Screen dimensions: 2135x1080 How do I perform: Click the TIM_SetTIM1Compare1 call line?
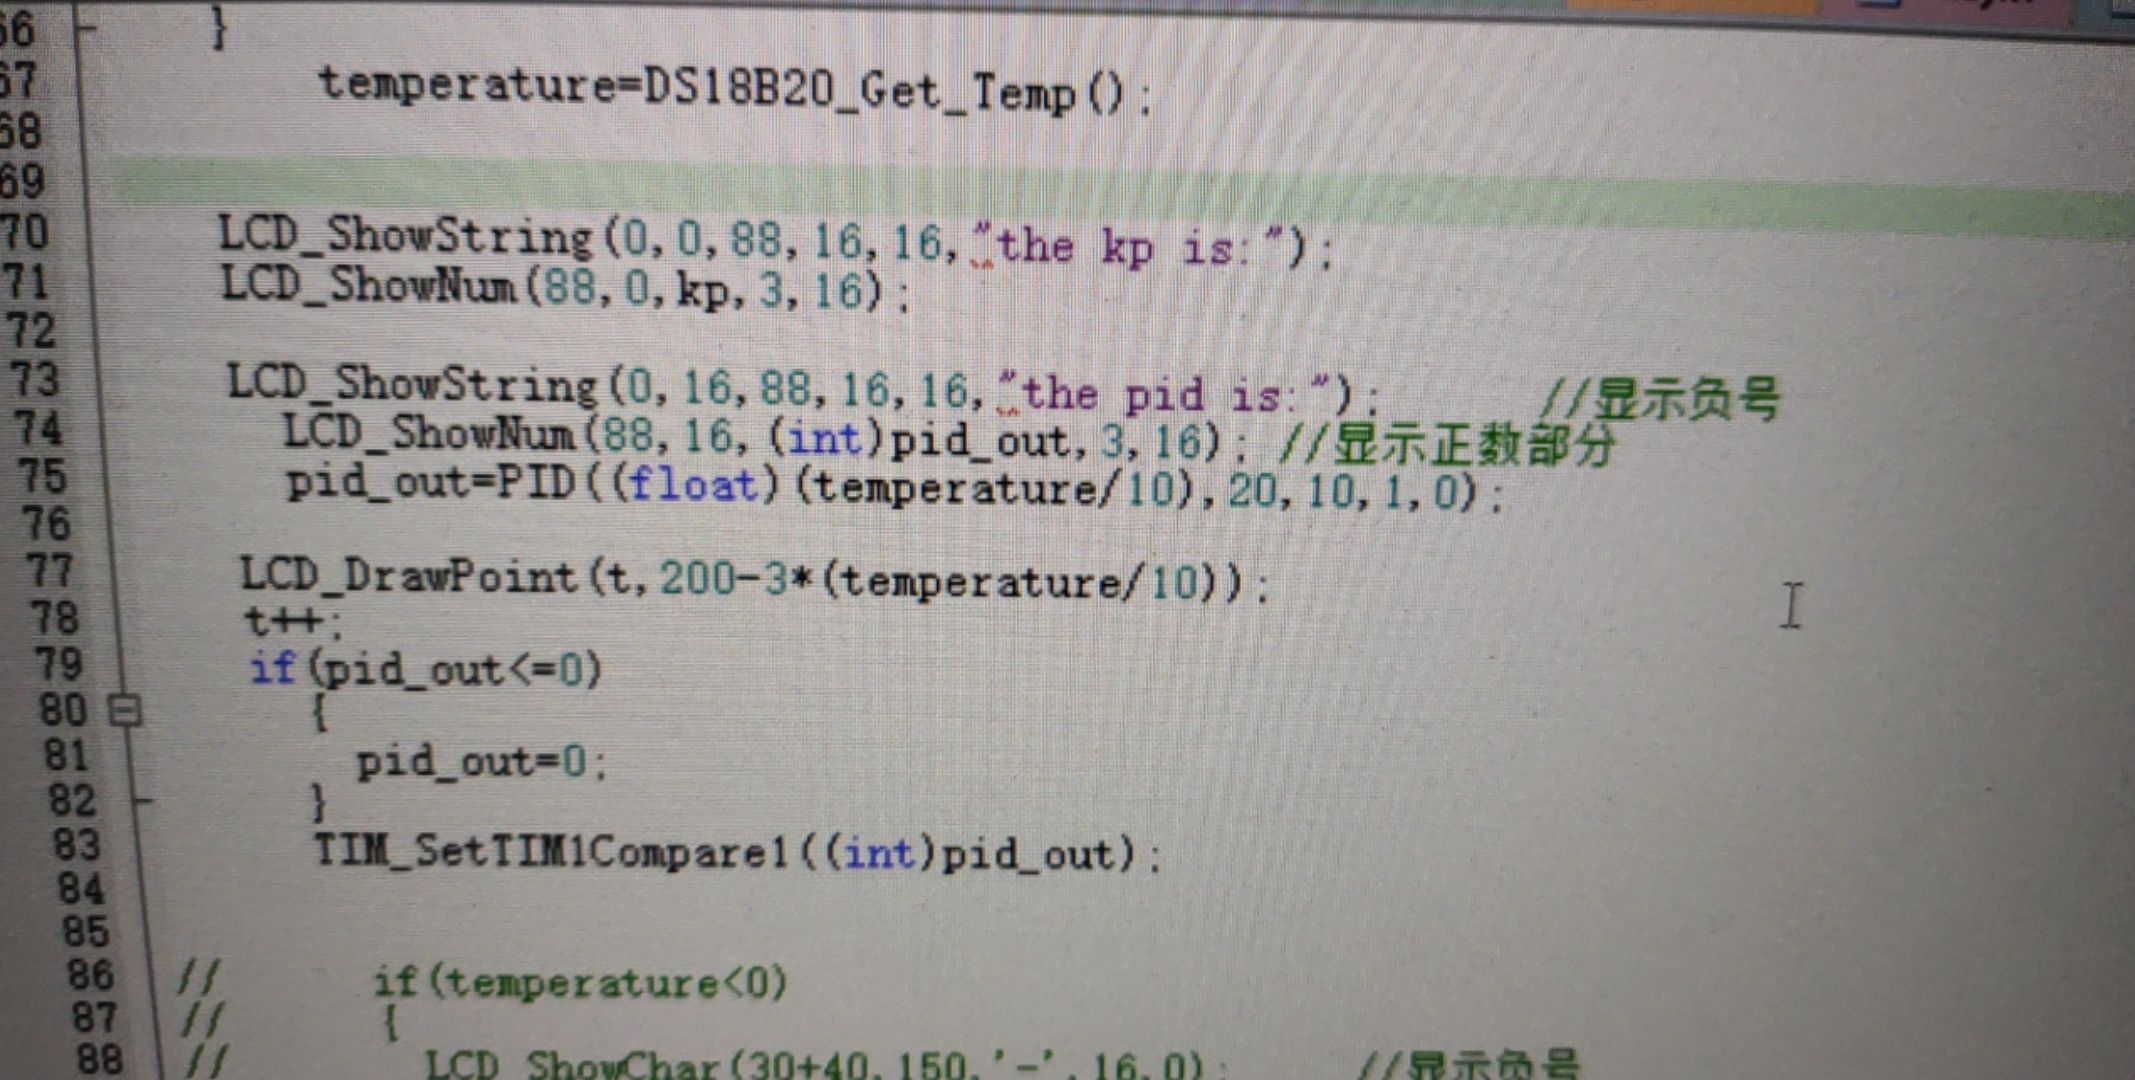pyautogui.click(x=737, y=853)
